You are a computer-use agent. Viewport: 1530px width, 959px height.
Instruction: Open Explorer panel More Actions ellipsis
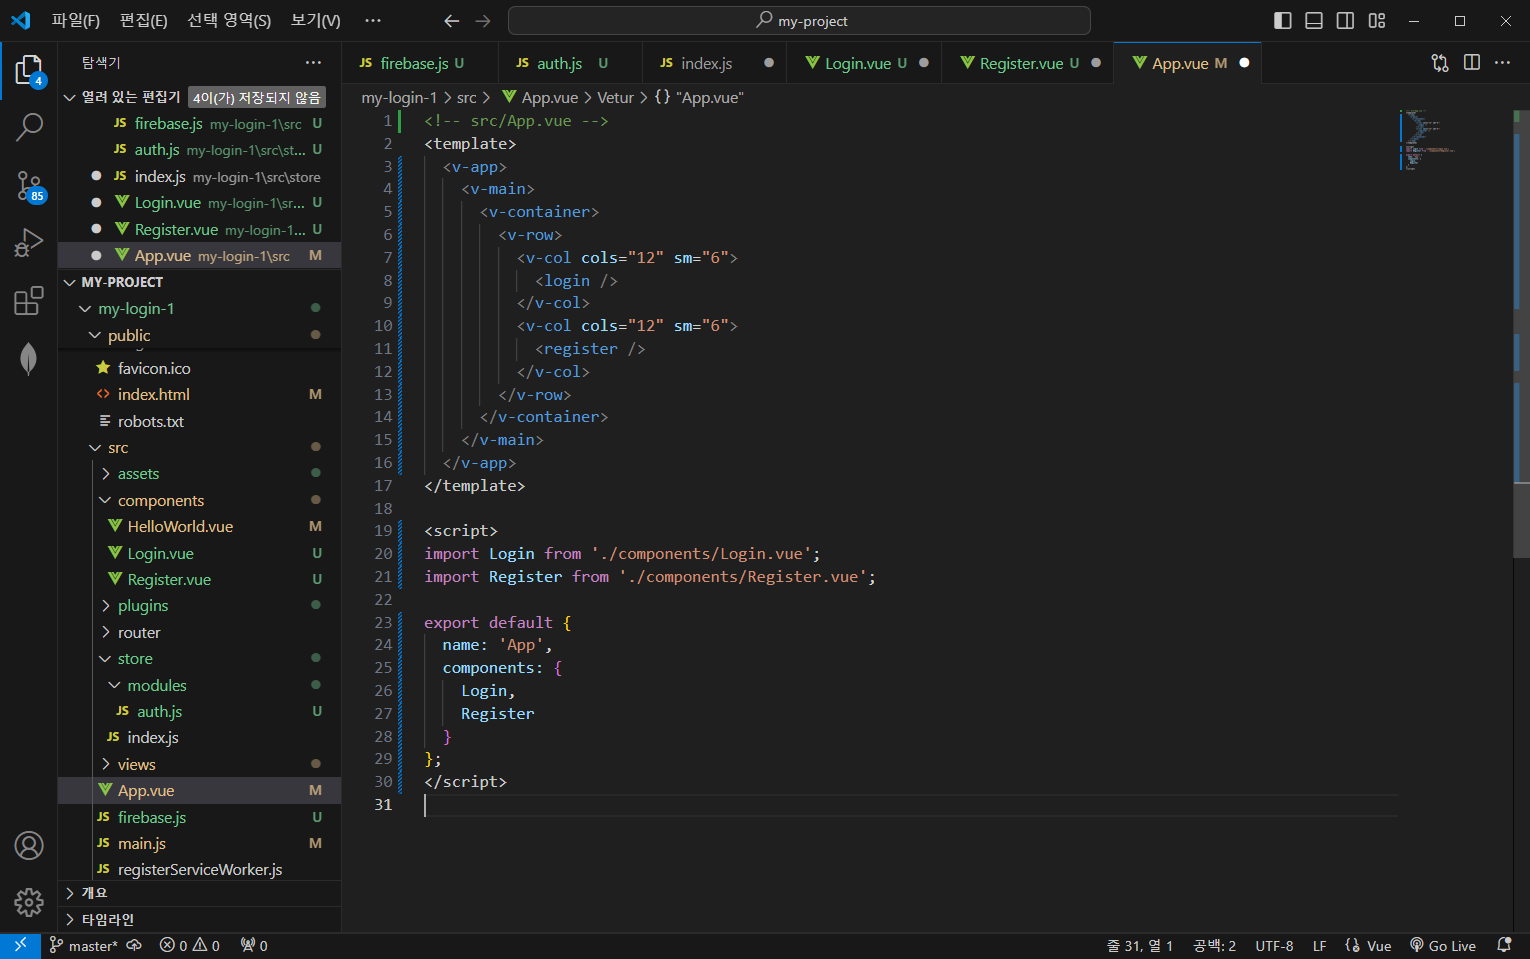[x=314, y=63]
